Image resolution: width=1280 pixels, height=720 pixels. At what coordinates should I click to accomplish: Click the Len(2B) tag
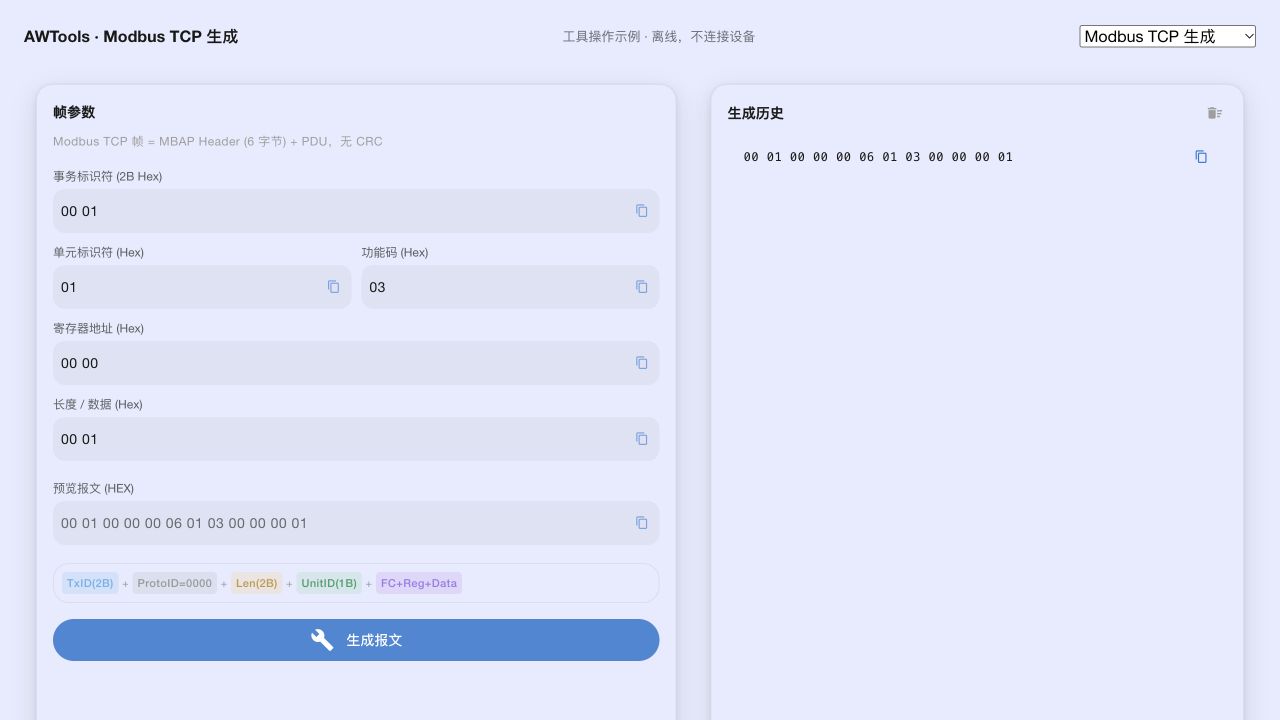257,583
